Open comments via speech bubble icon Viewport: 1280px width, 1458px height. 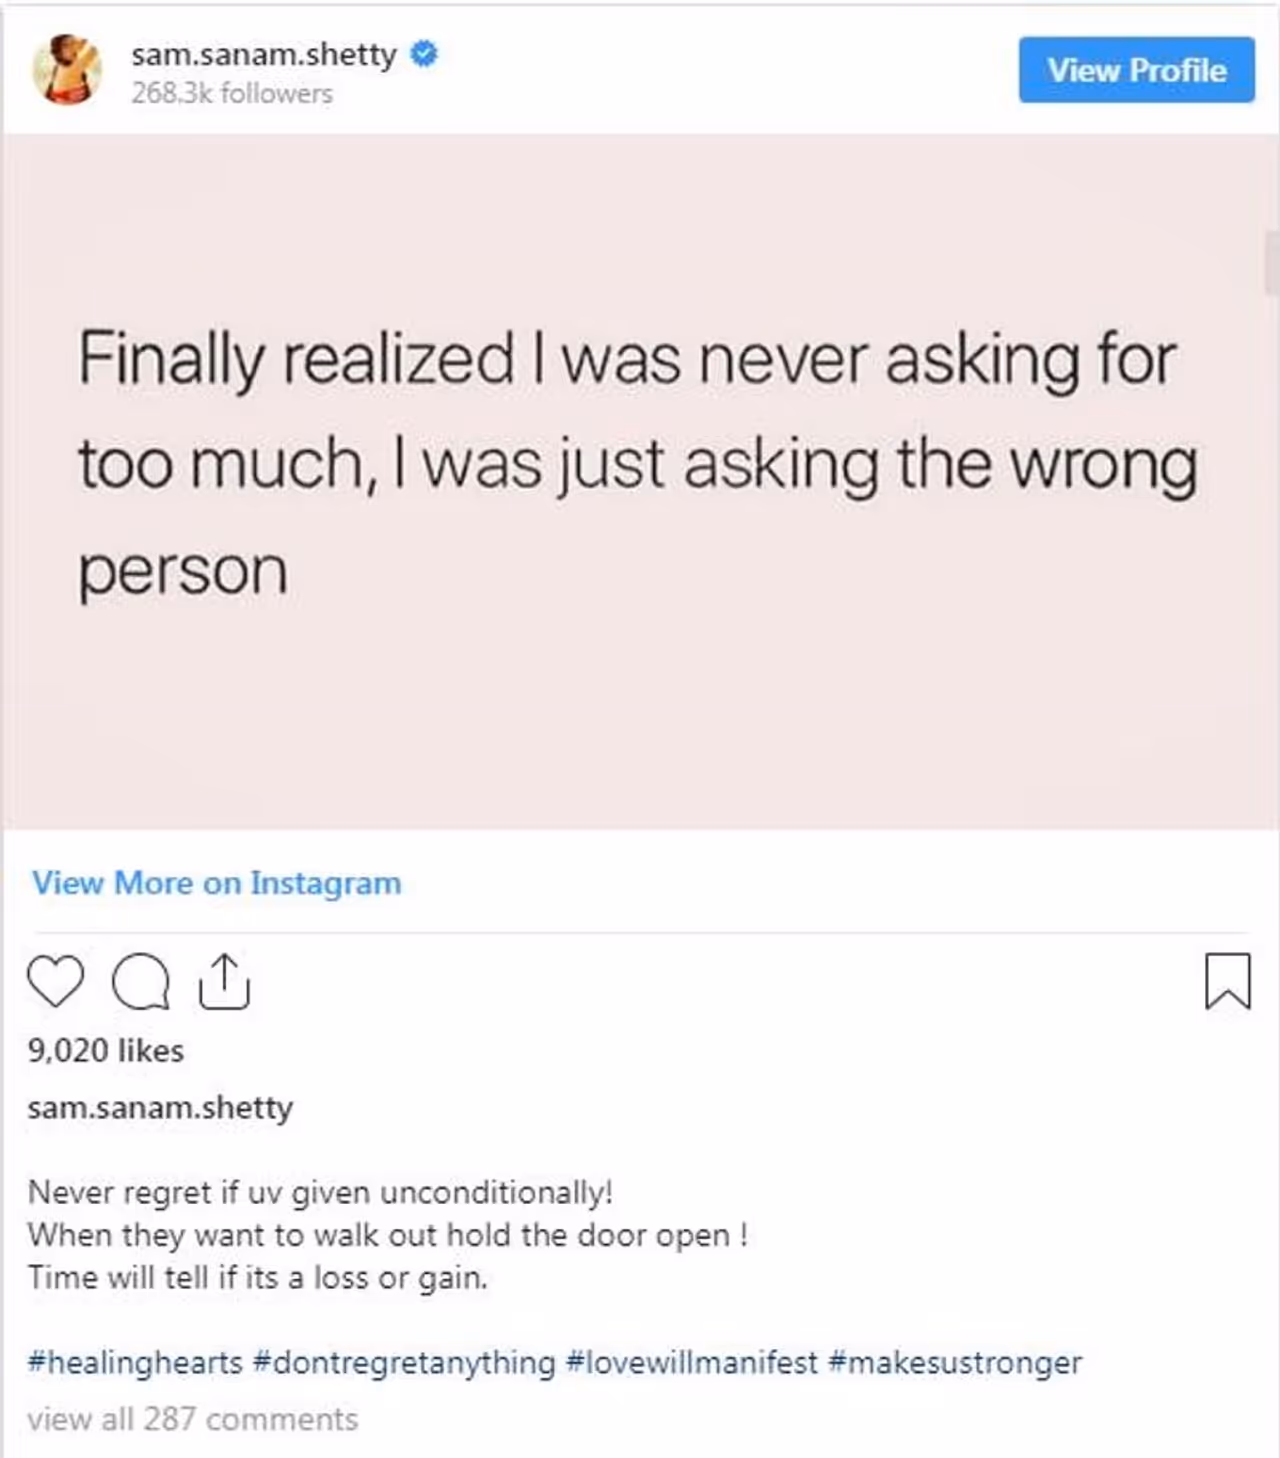(x=140, y=982)
